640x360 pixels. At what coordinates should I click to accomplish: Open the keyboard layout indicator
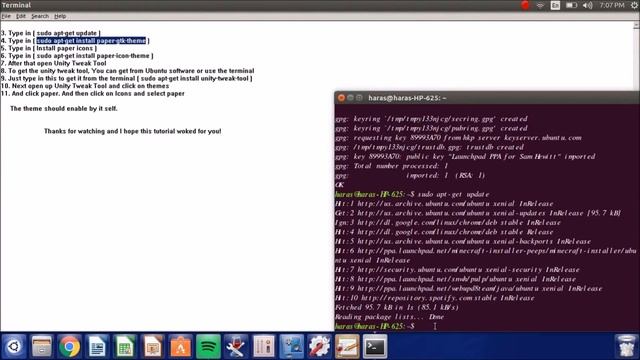pos(555,5)
